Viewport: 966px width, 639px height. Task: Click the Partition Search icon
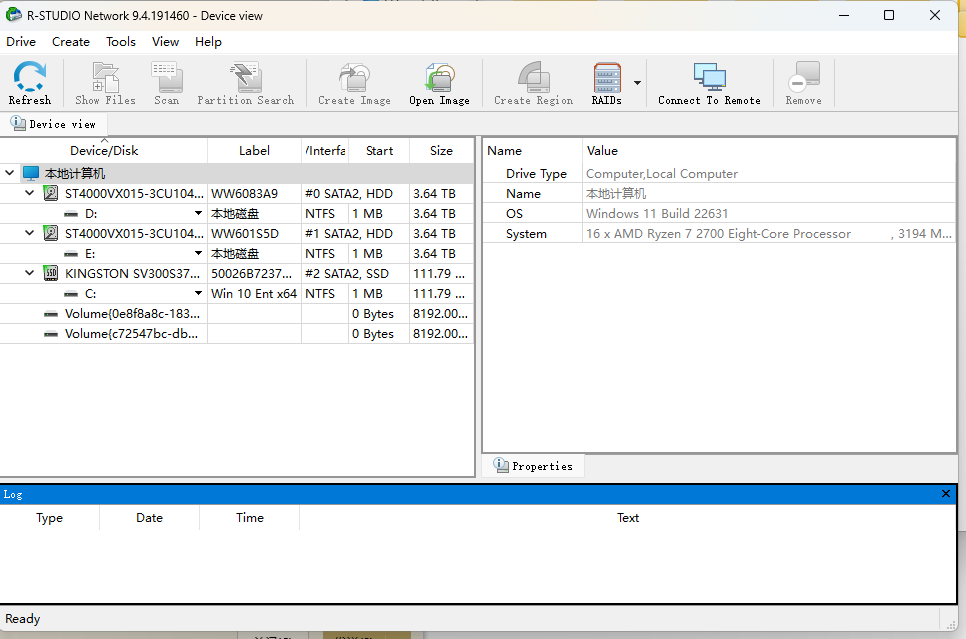click(x=246, y=83)
